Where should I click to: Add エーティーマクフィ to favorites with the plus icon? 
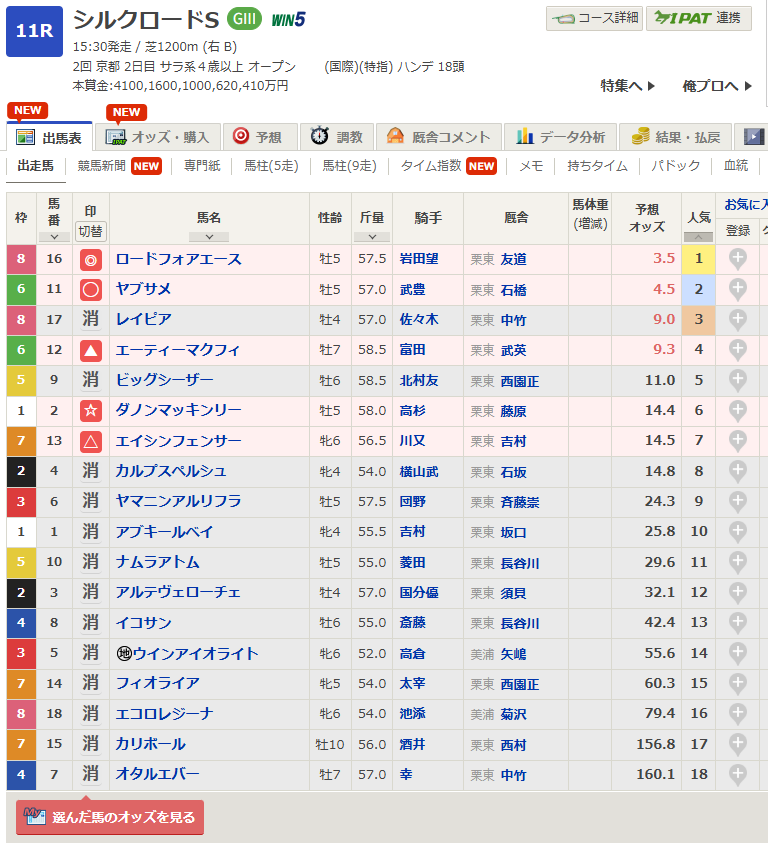(737, 349)
